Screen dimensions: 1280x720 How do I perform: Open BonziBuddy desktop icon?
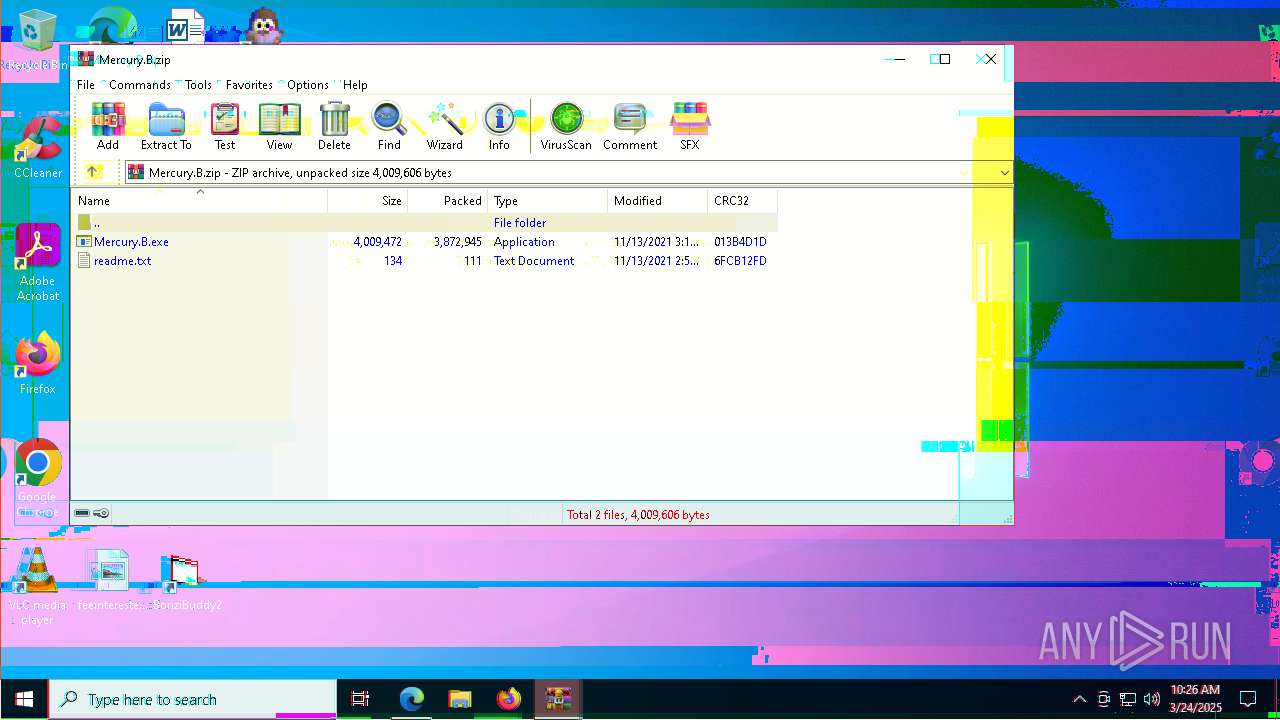tap(184, 581)
